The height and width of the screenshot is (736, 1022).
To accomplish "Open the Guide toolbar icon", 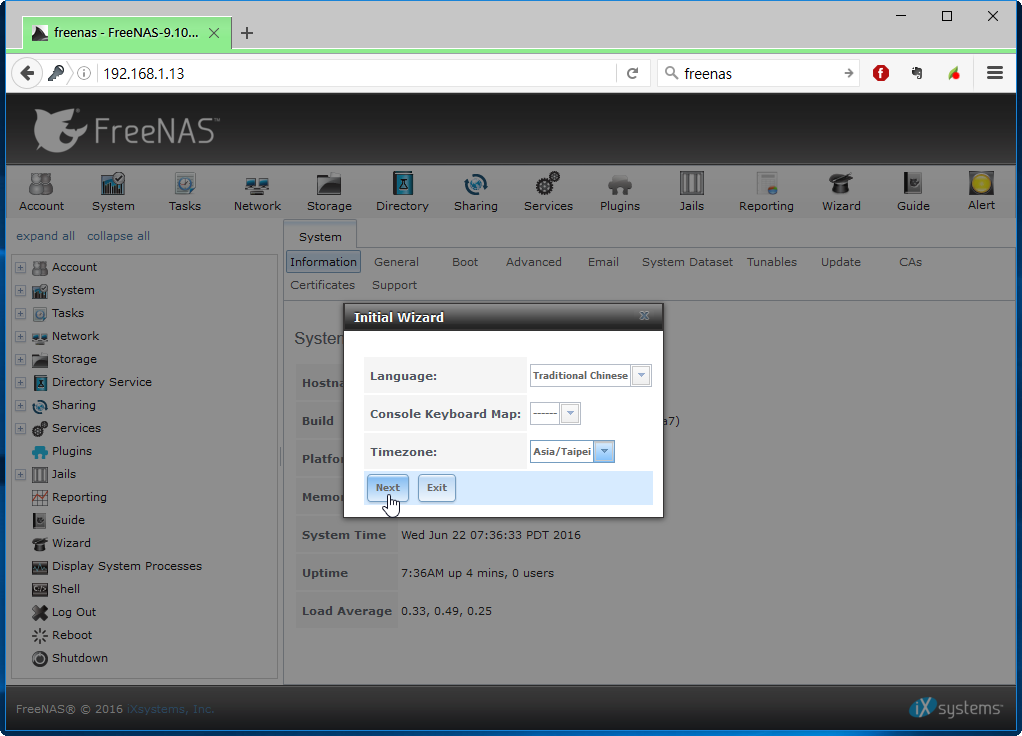I will (x=913, y=192).
